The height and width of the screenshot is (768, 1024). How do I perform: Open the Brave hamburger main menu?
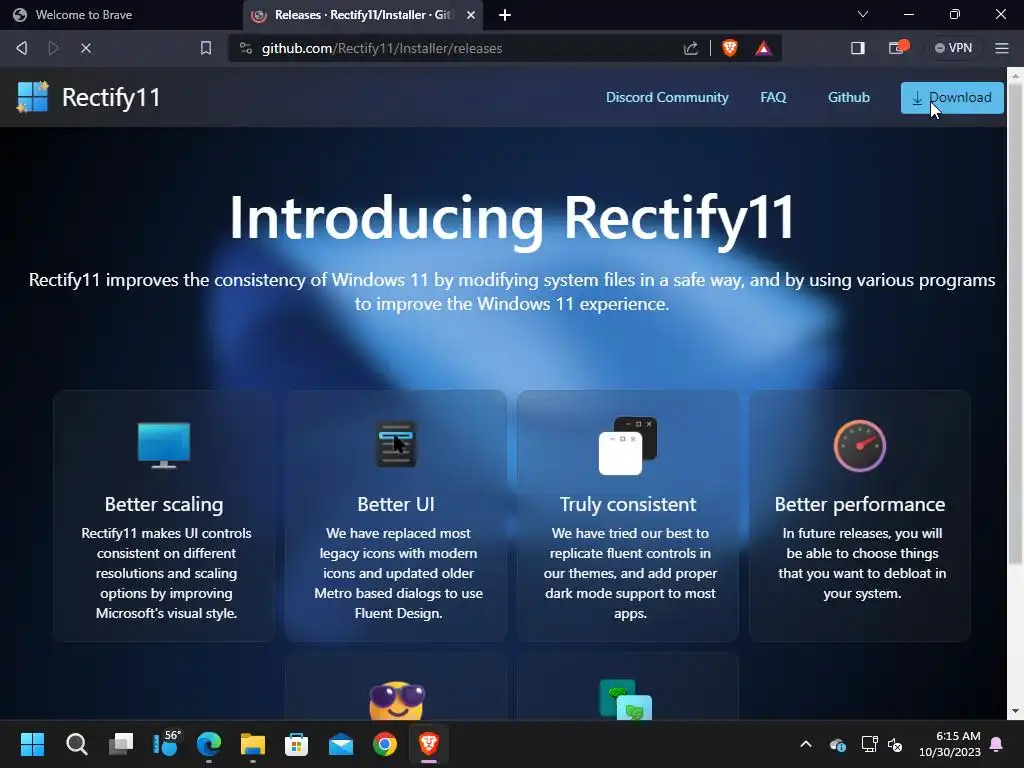(x=1002, y=48)
